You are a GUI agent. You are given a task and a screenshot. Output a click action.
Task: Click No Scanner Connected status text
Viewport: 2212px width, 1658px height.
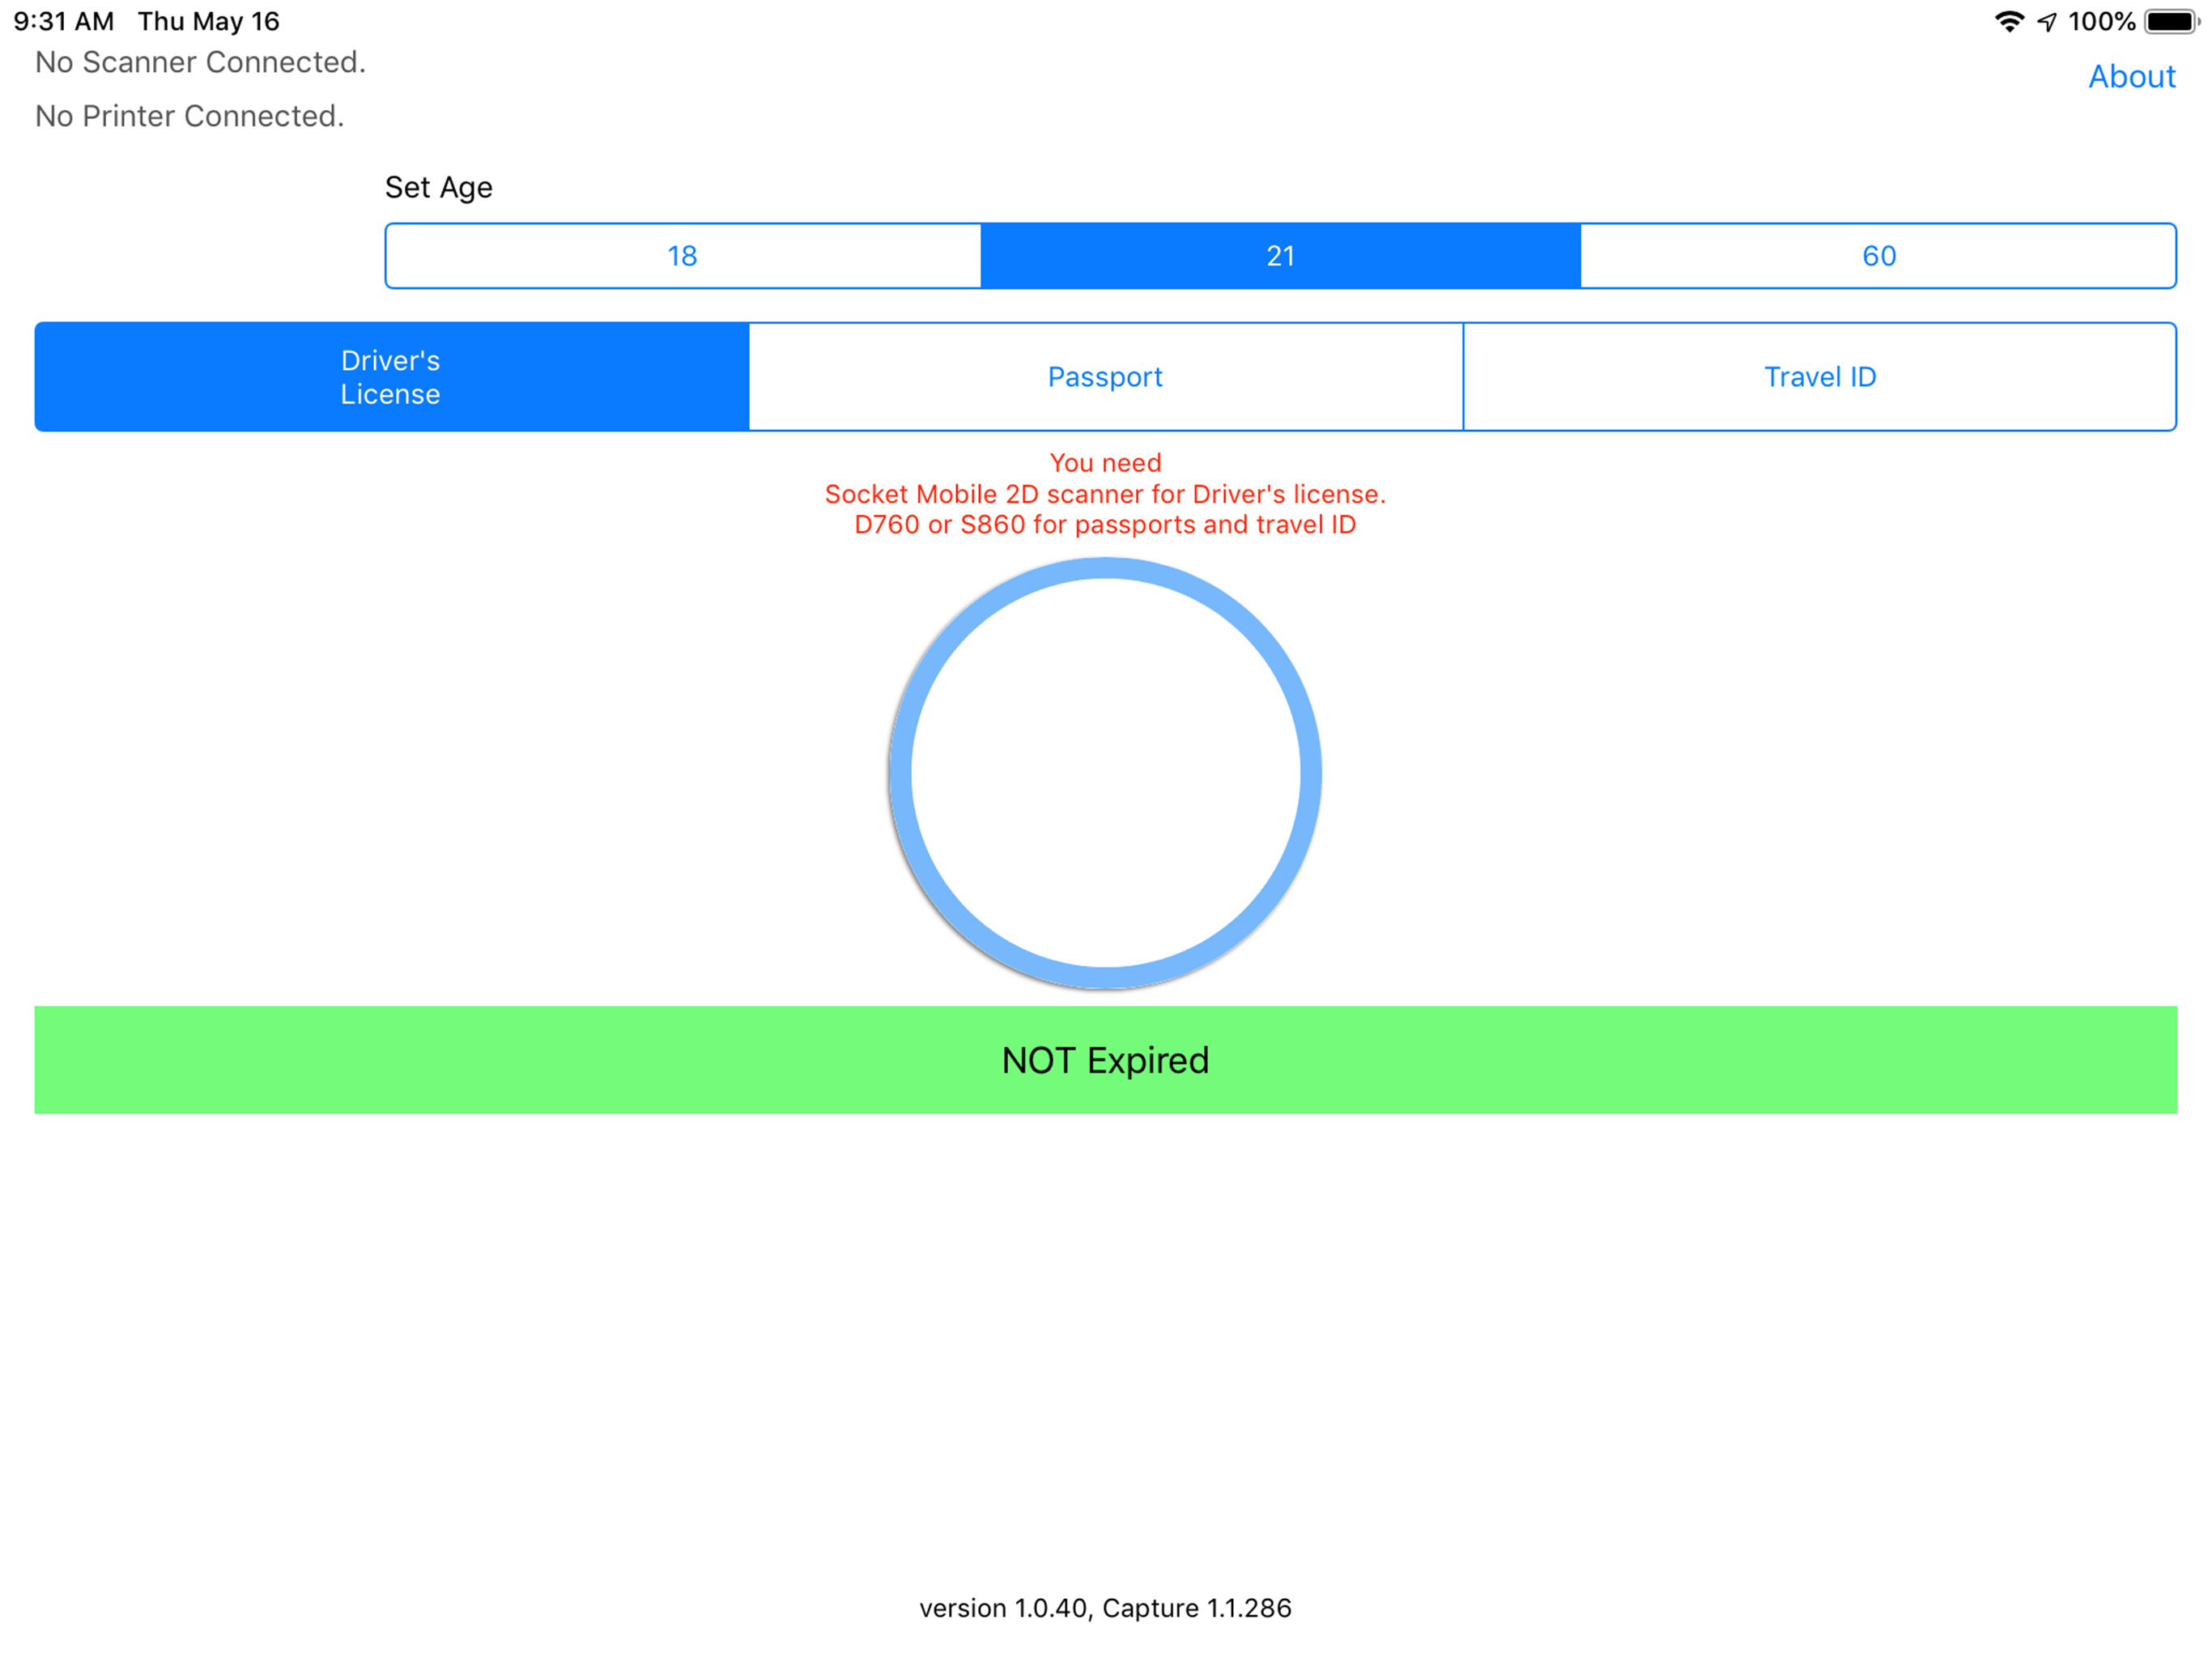[200, 63]
